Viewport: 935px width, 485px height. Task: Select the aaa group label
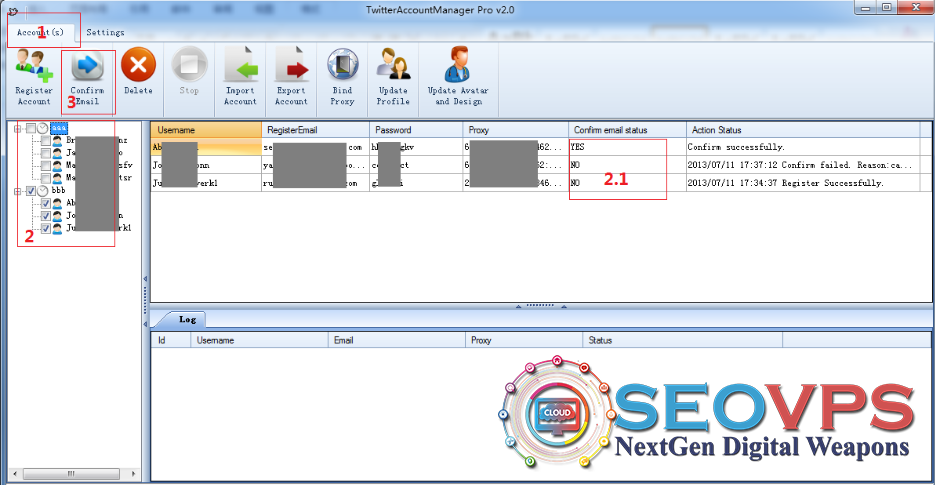pos(58,128)
